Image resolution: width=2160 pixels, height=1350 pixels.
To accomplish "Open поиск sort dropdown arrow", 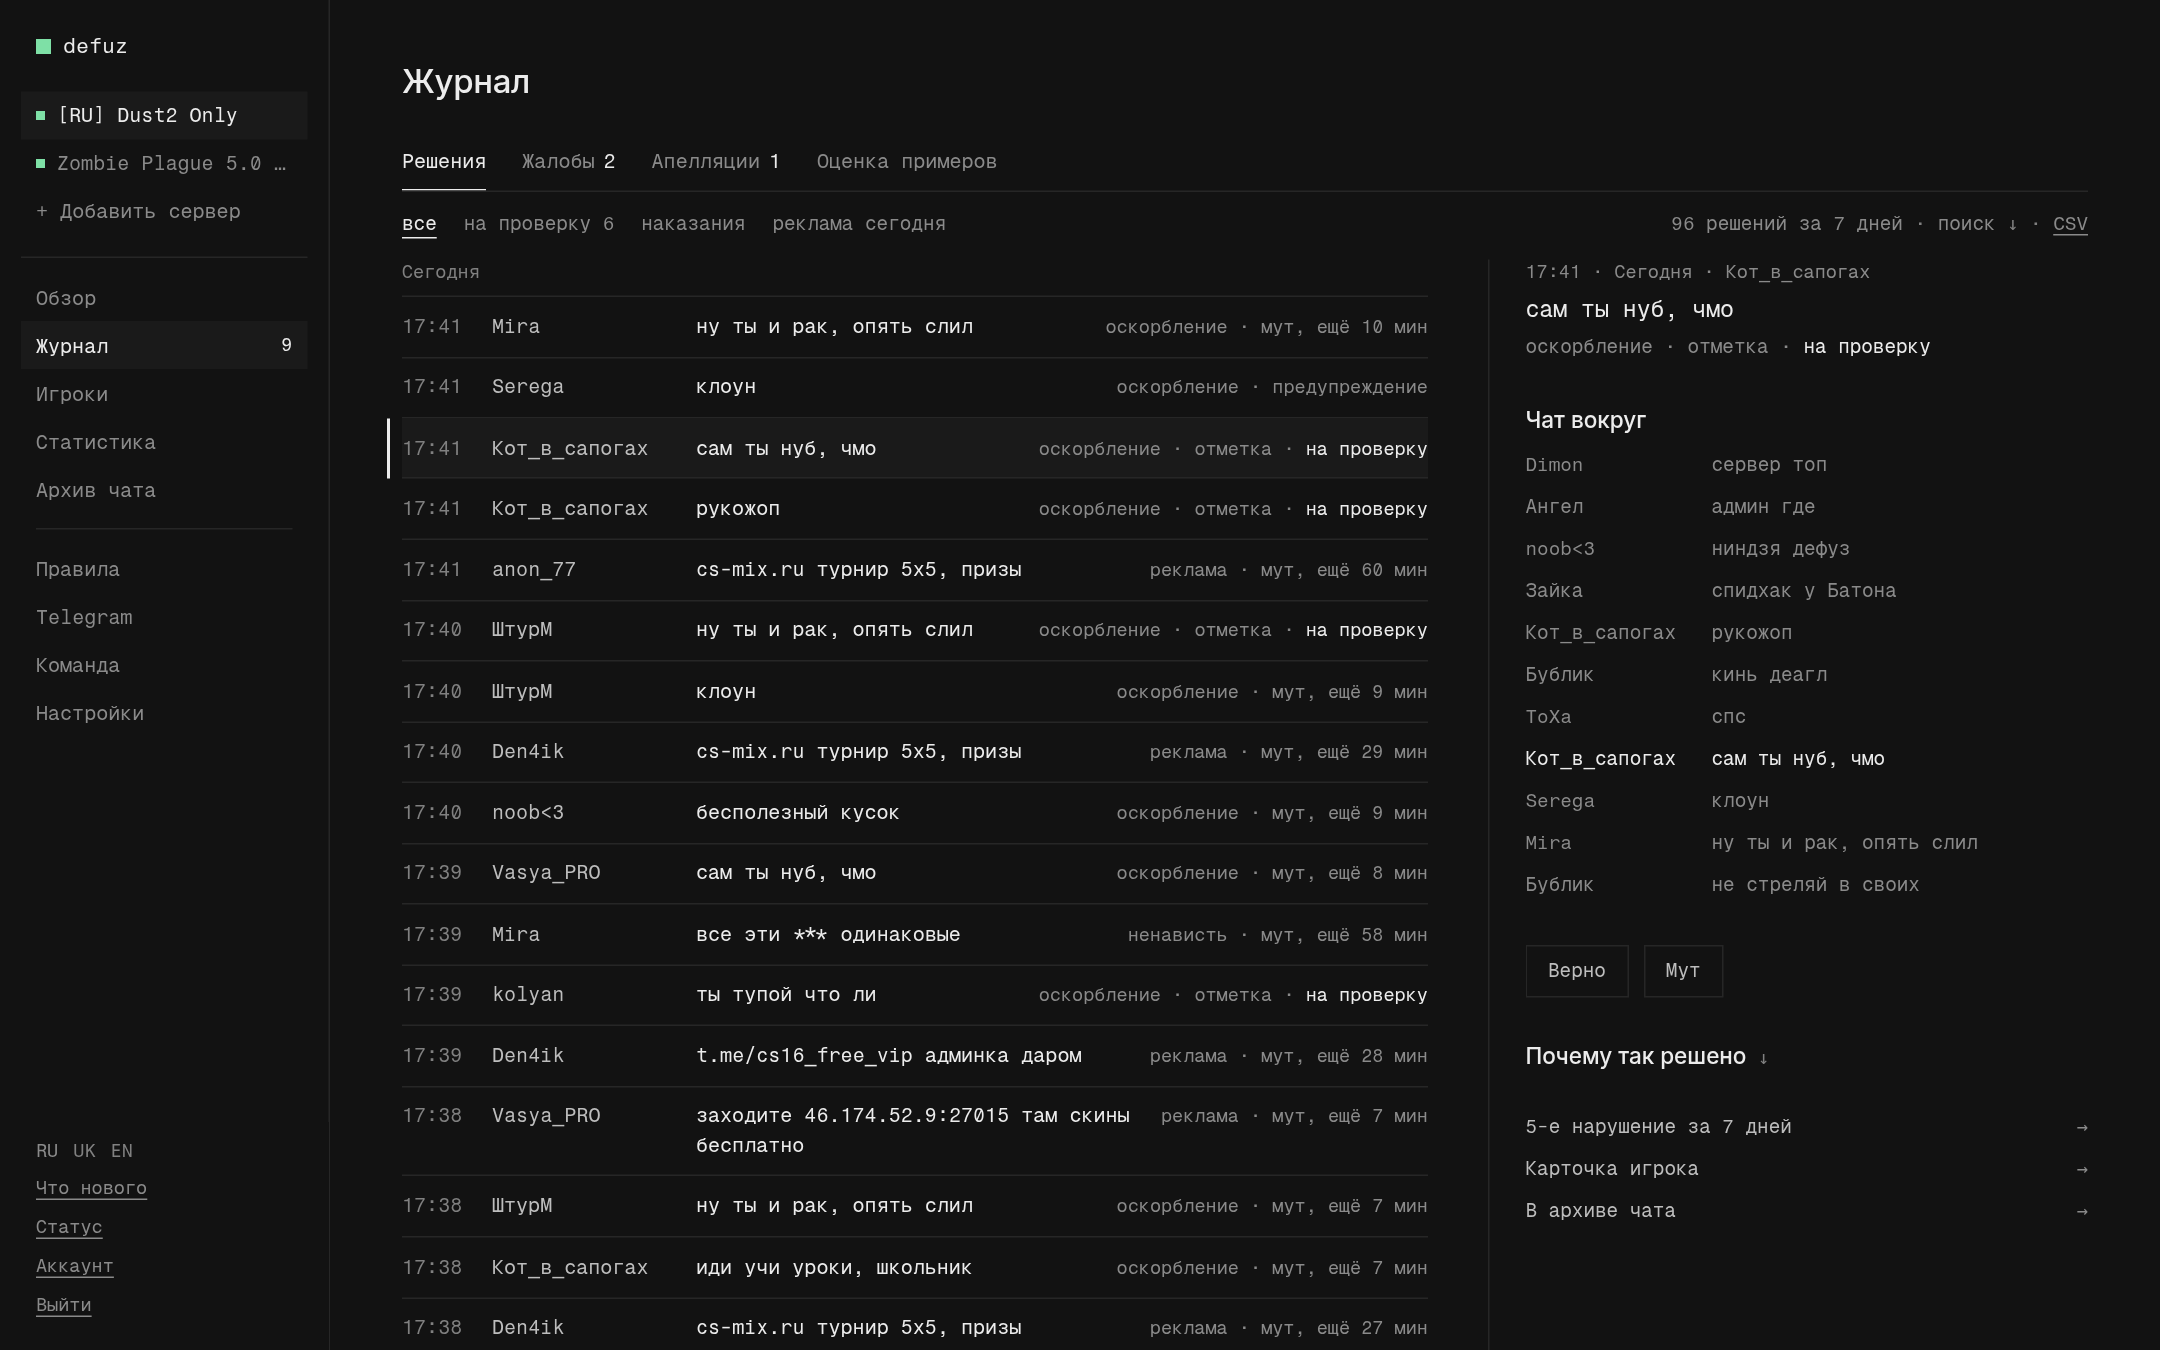I will 2012,224.
